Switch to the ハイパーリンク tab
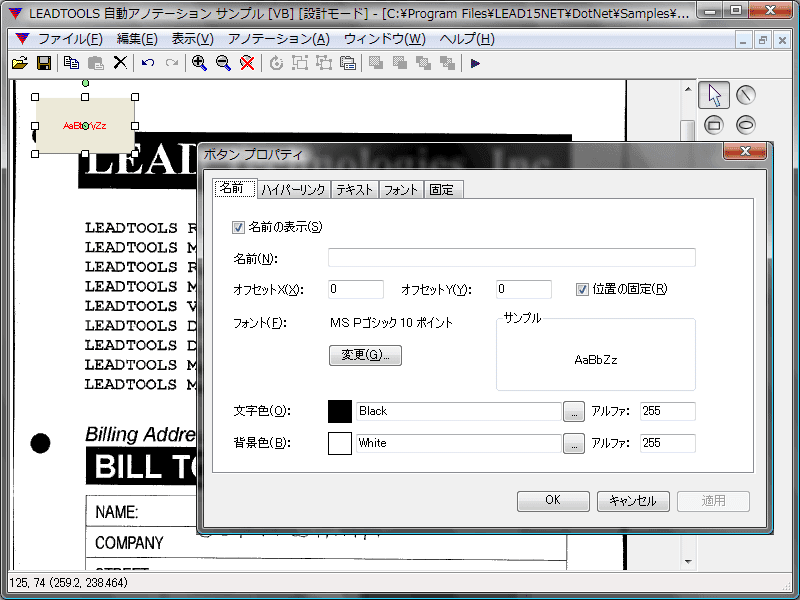 click(293, 190)
